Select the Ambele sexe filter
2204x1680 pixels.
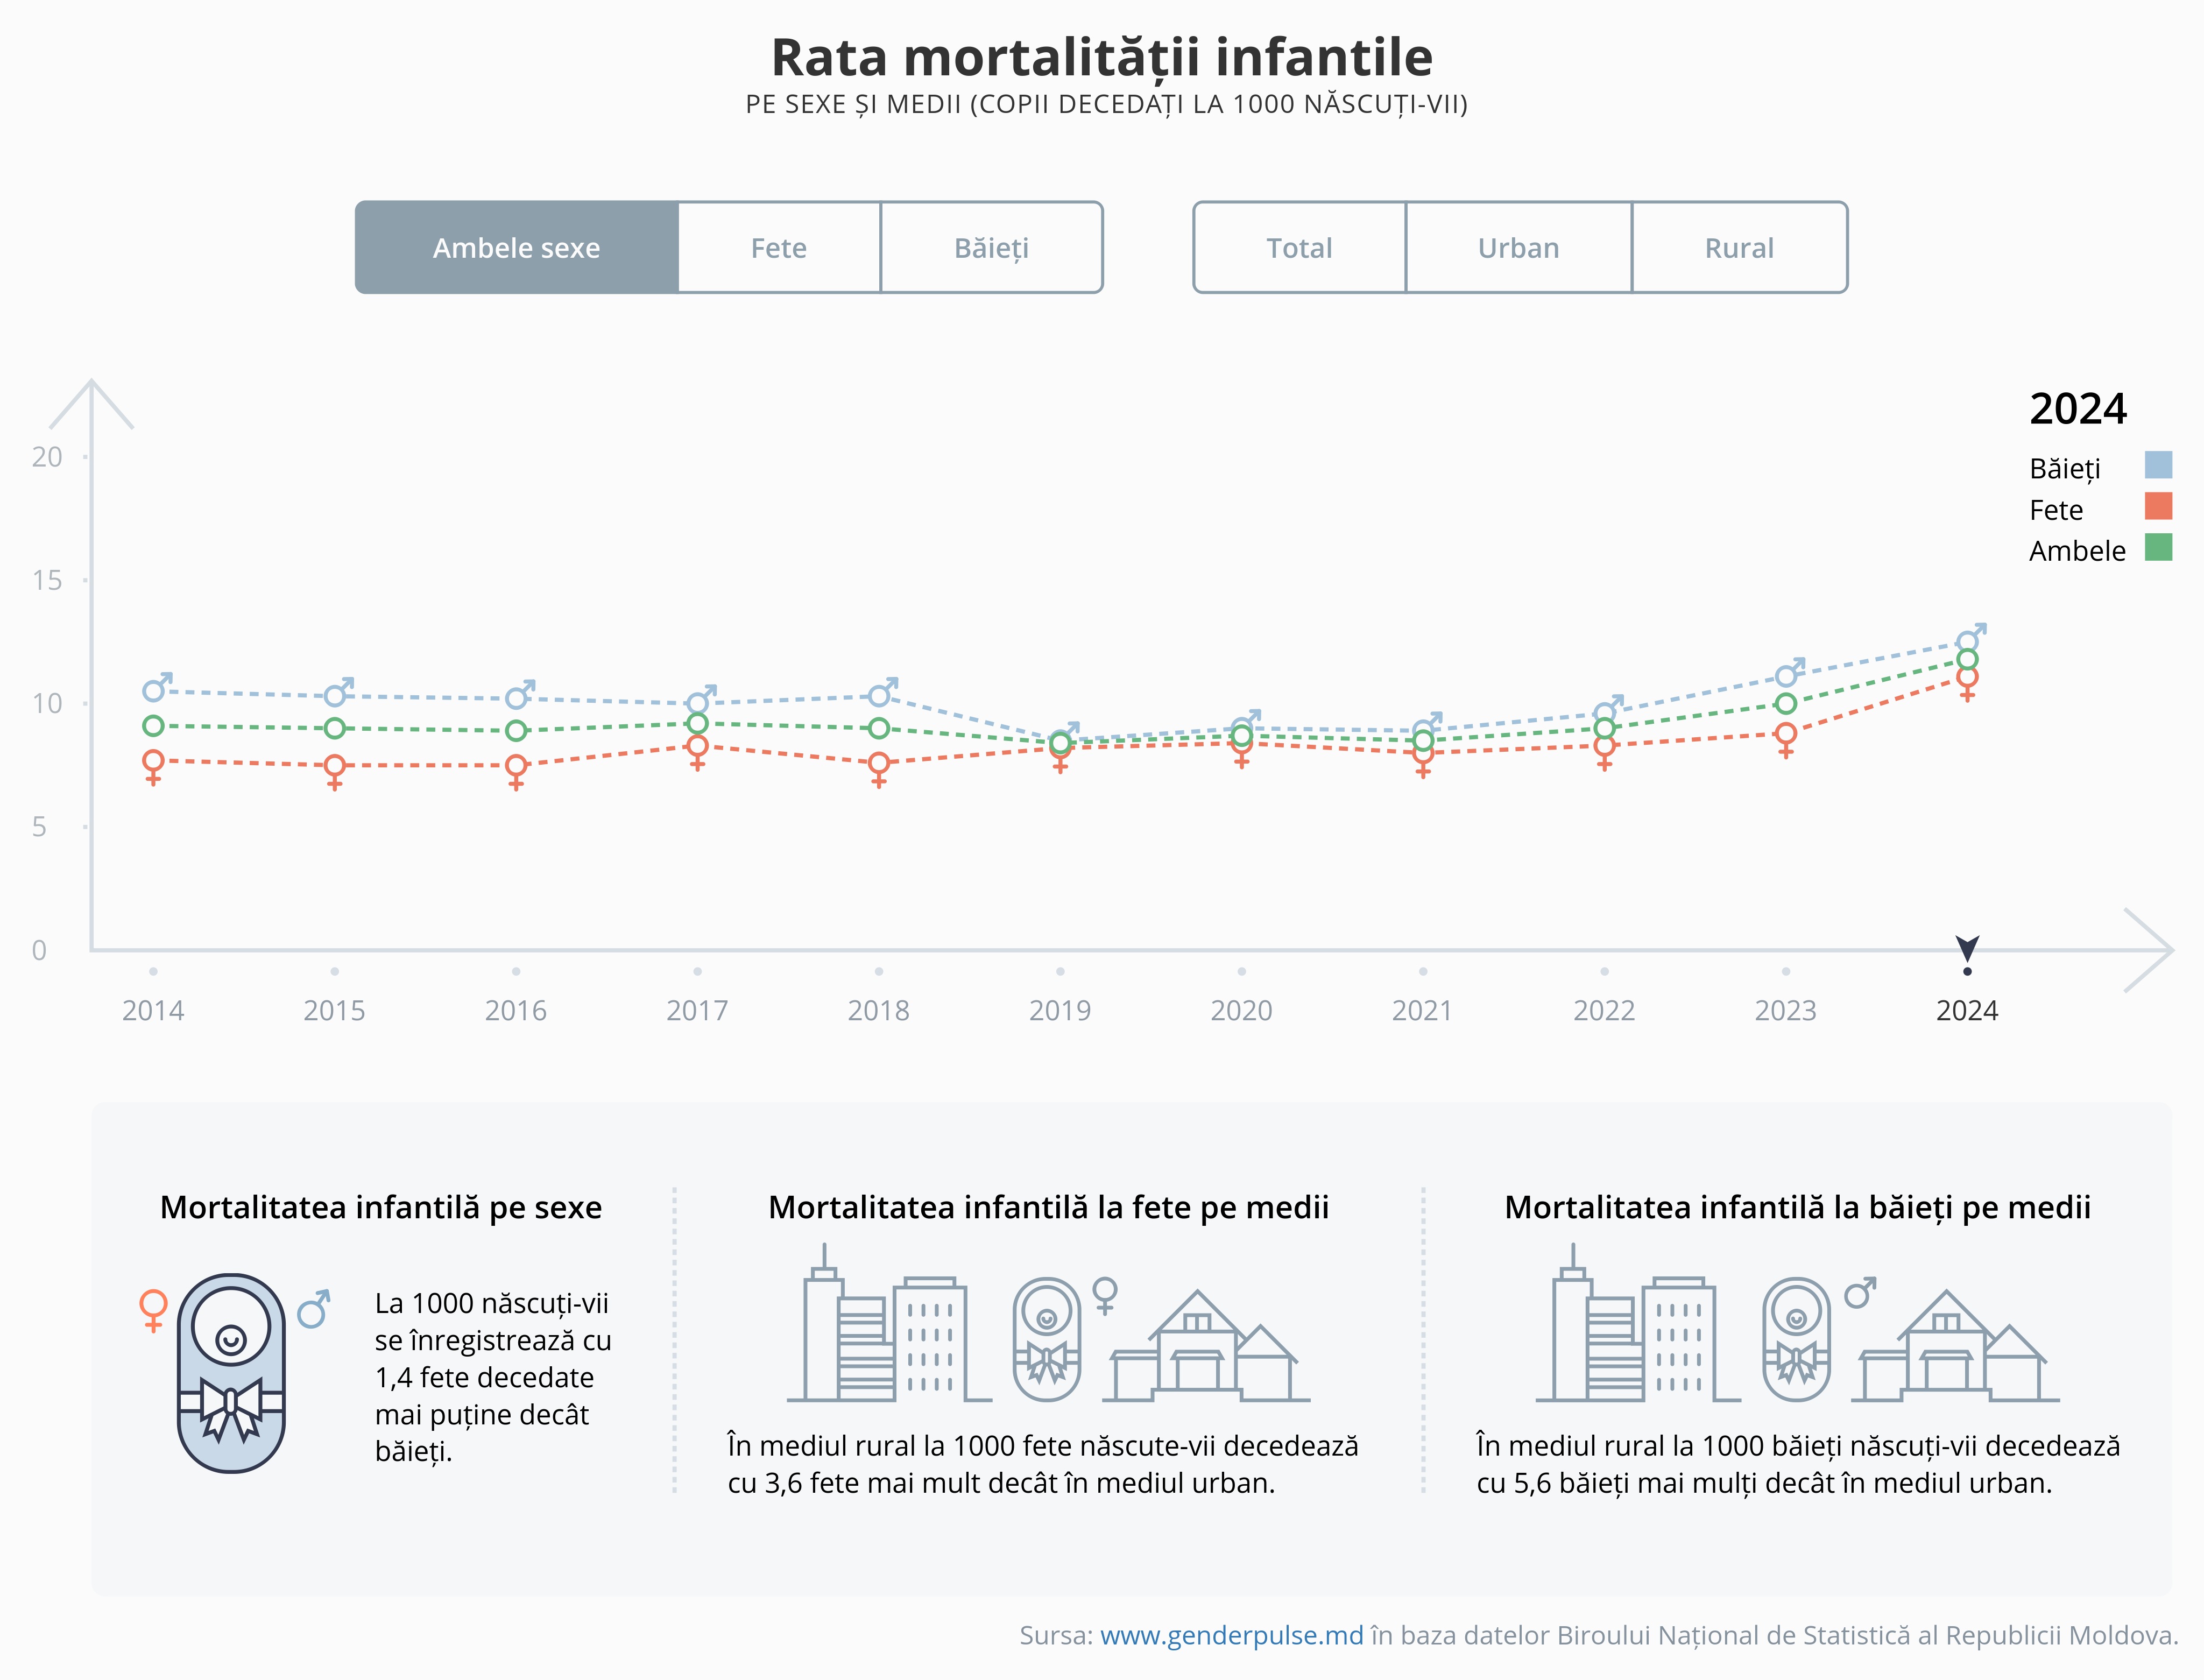pos(517,248)
